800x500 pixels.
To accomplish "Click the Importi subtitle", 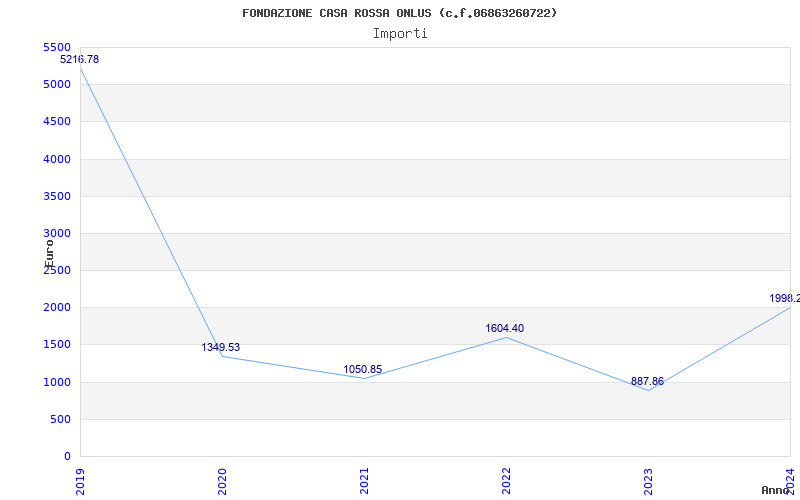I will pos(400,34).
